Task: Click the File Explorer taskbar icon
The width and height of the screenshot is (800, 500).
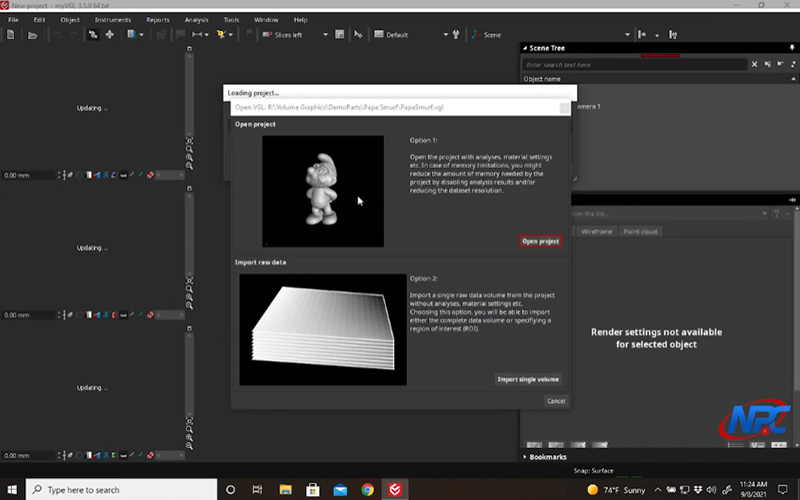Action: [x=284, y=489]
